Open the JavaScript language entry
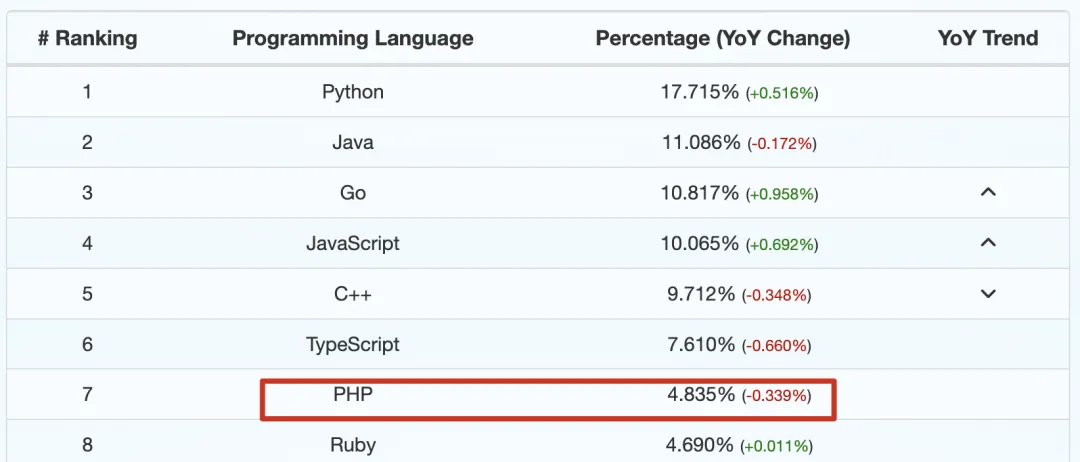1080x462 pixels. click(x=353, y=243)
